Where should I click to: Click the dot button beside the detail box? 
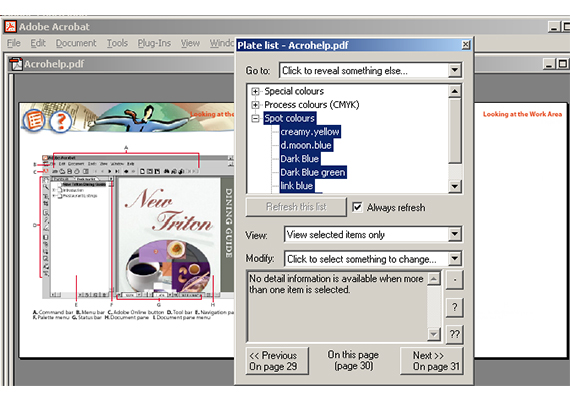pyautogui.click(x=454, y=280)
